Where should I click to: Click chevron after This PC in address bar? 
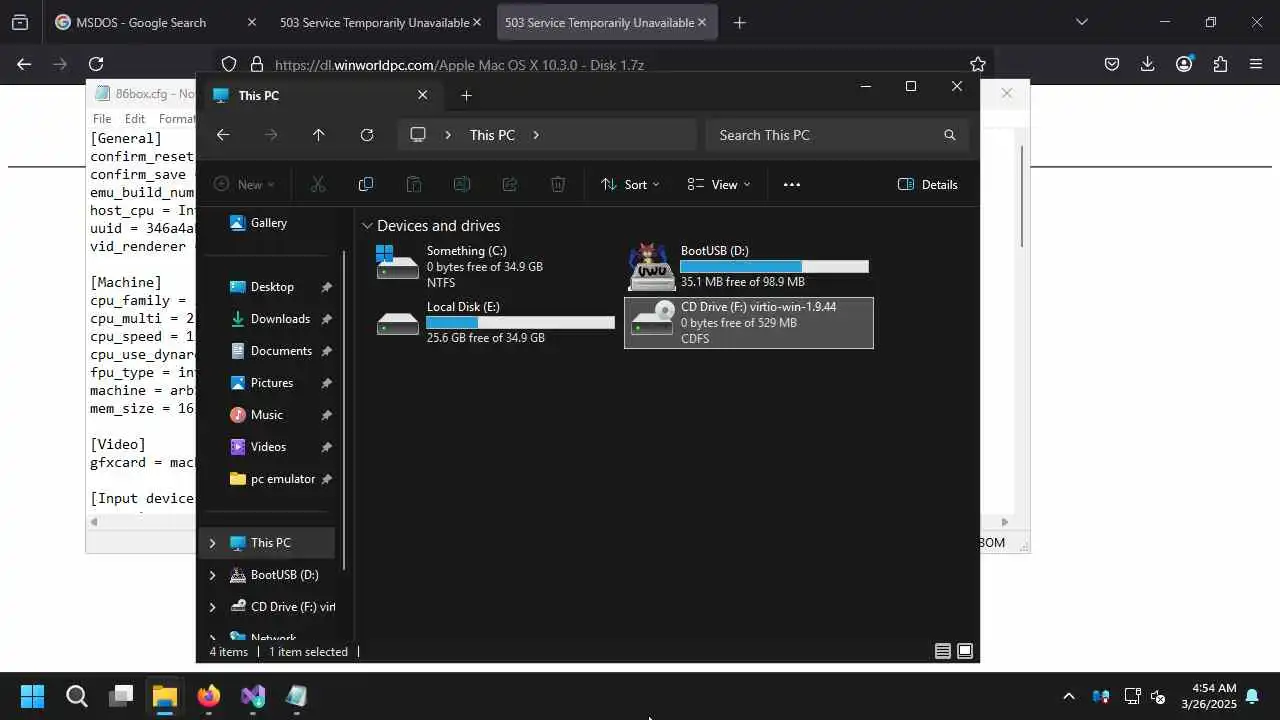click(536, 135)
